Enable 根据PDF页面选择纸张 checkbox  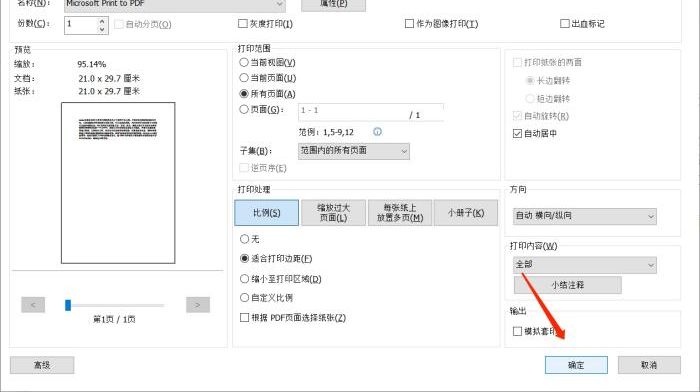click(244, 317)
